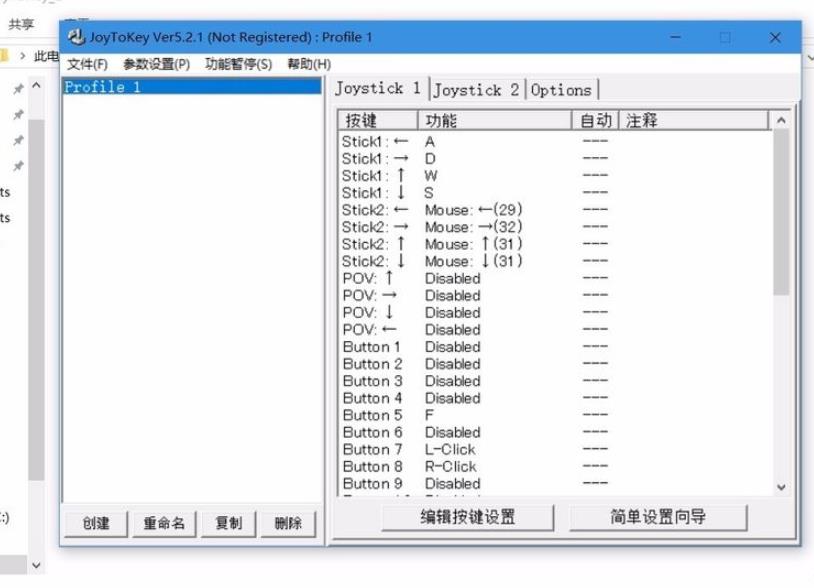Select the Stick2 → row Mouse →(32)
Viewport: 814px width, 588px height.
point(554,227)
